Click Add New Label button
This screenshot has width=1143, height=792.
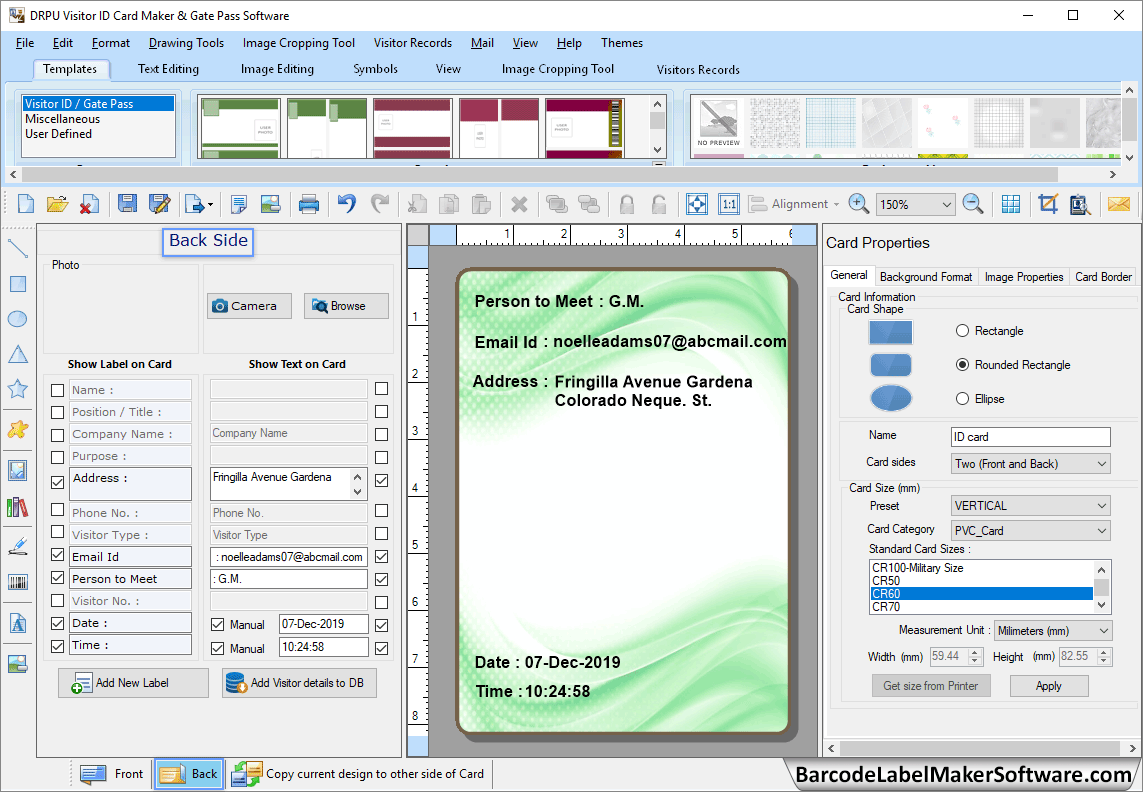pos(133,683)
